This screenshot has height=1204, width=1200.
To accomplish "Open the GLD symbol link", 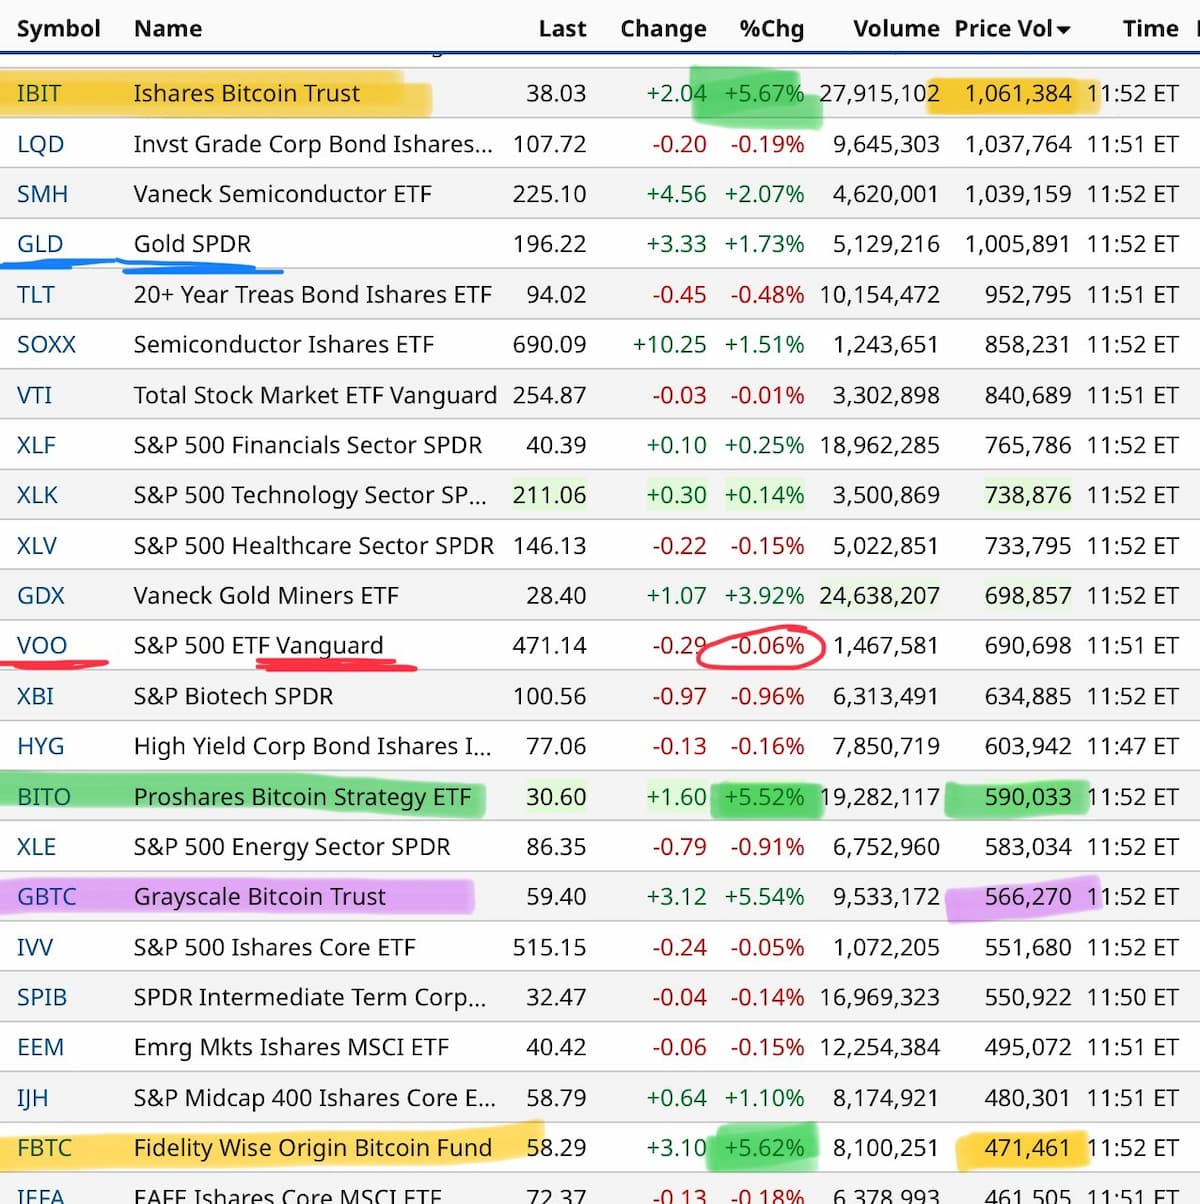I will 40,244.
